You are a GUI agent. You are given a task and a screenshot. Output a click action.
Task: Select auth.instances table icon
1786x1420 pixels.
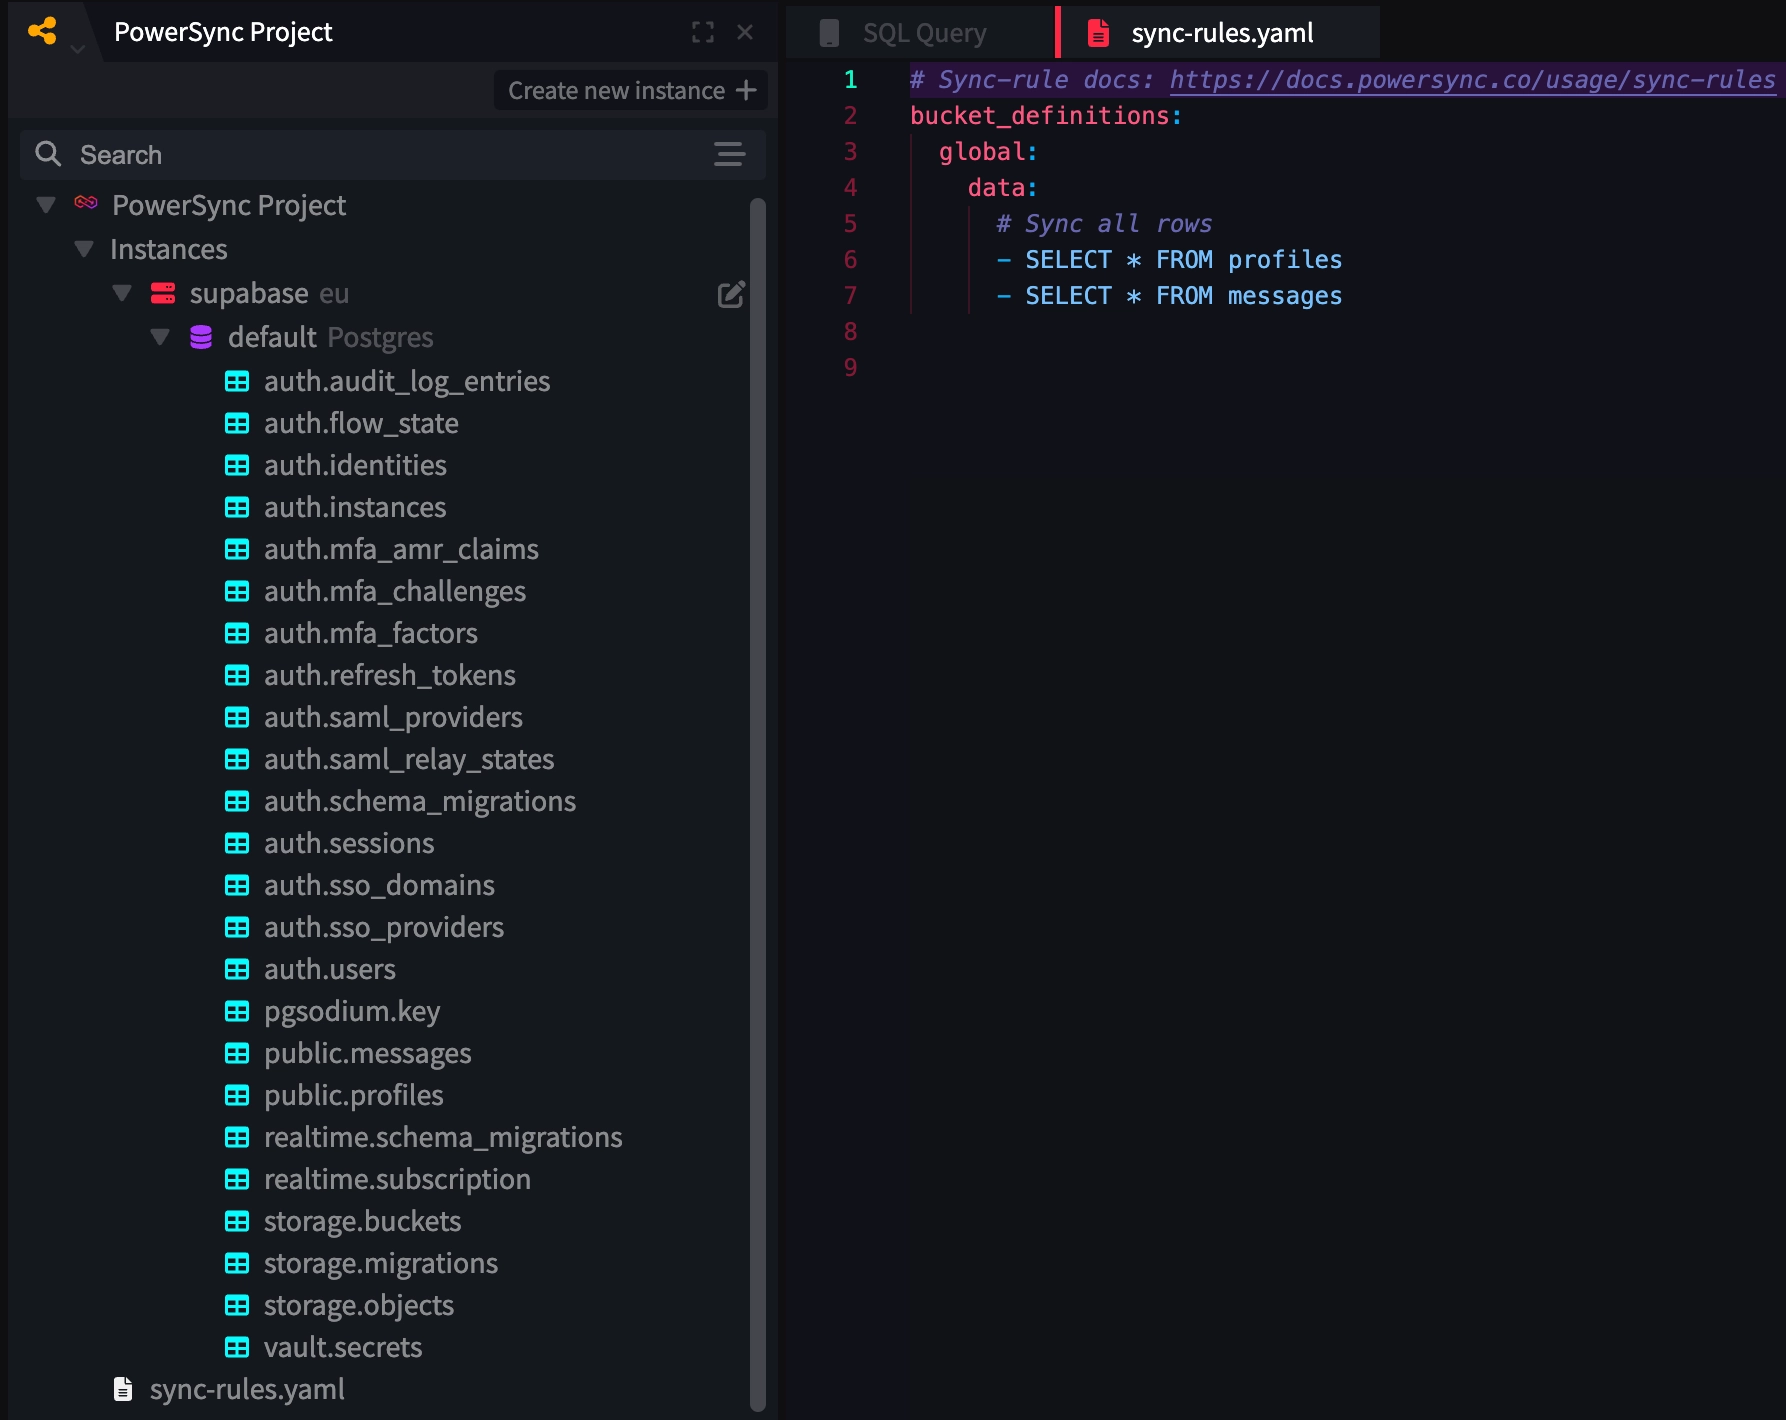[237, 507]
